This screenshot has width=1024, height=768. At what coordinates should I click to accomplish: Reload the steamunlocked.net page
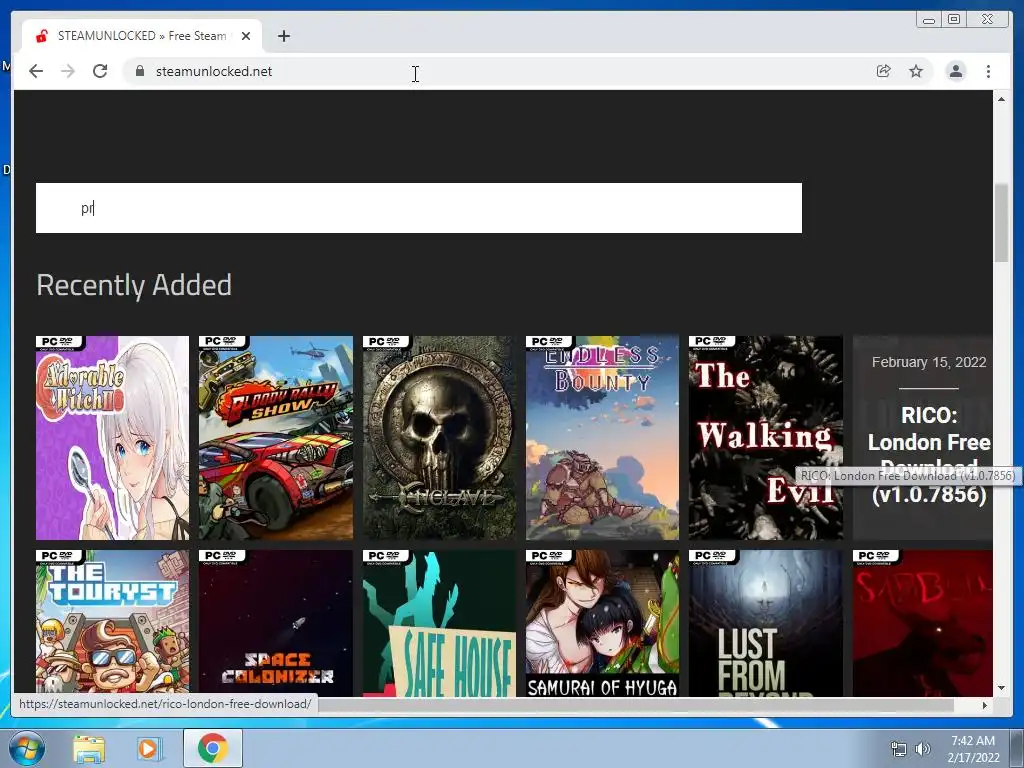tap(100, 71)
